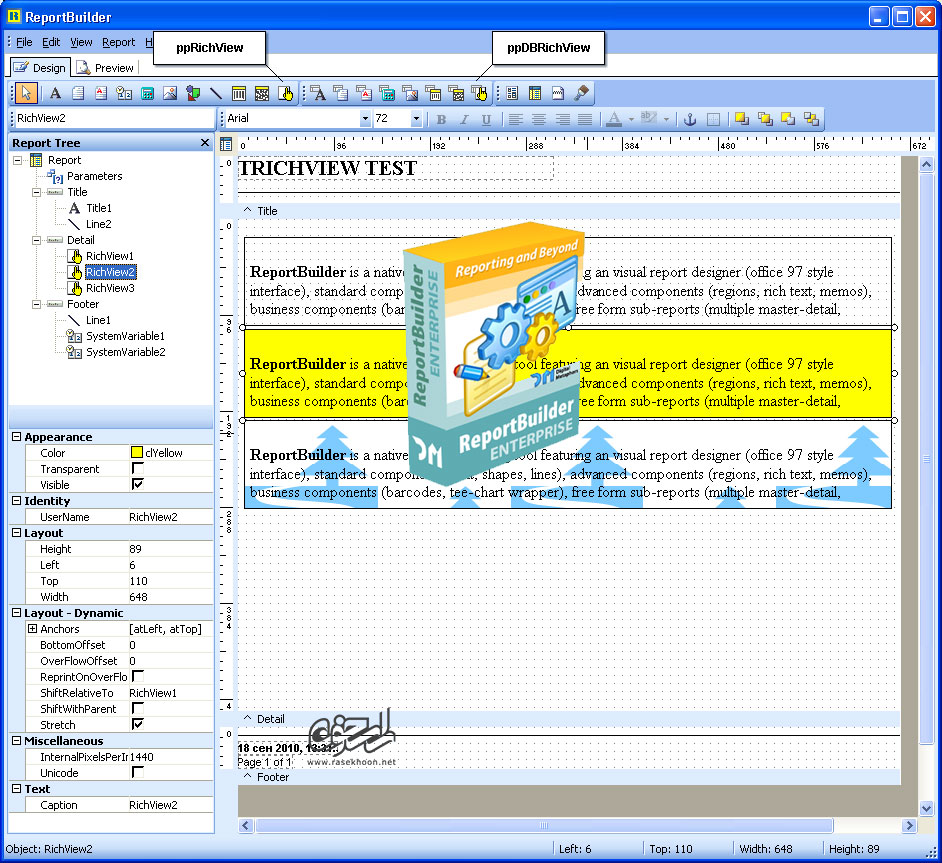
Task: Pick the DBRichText component tool
Action: 364,93
